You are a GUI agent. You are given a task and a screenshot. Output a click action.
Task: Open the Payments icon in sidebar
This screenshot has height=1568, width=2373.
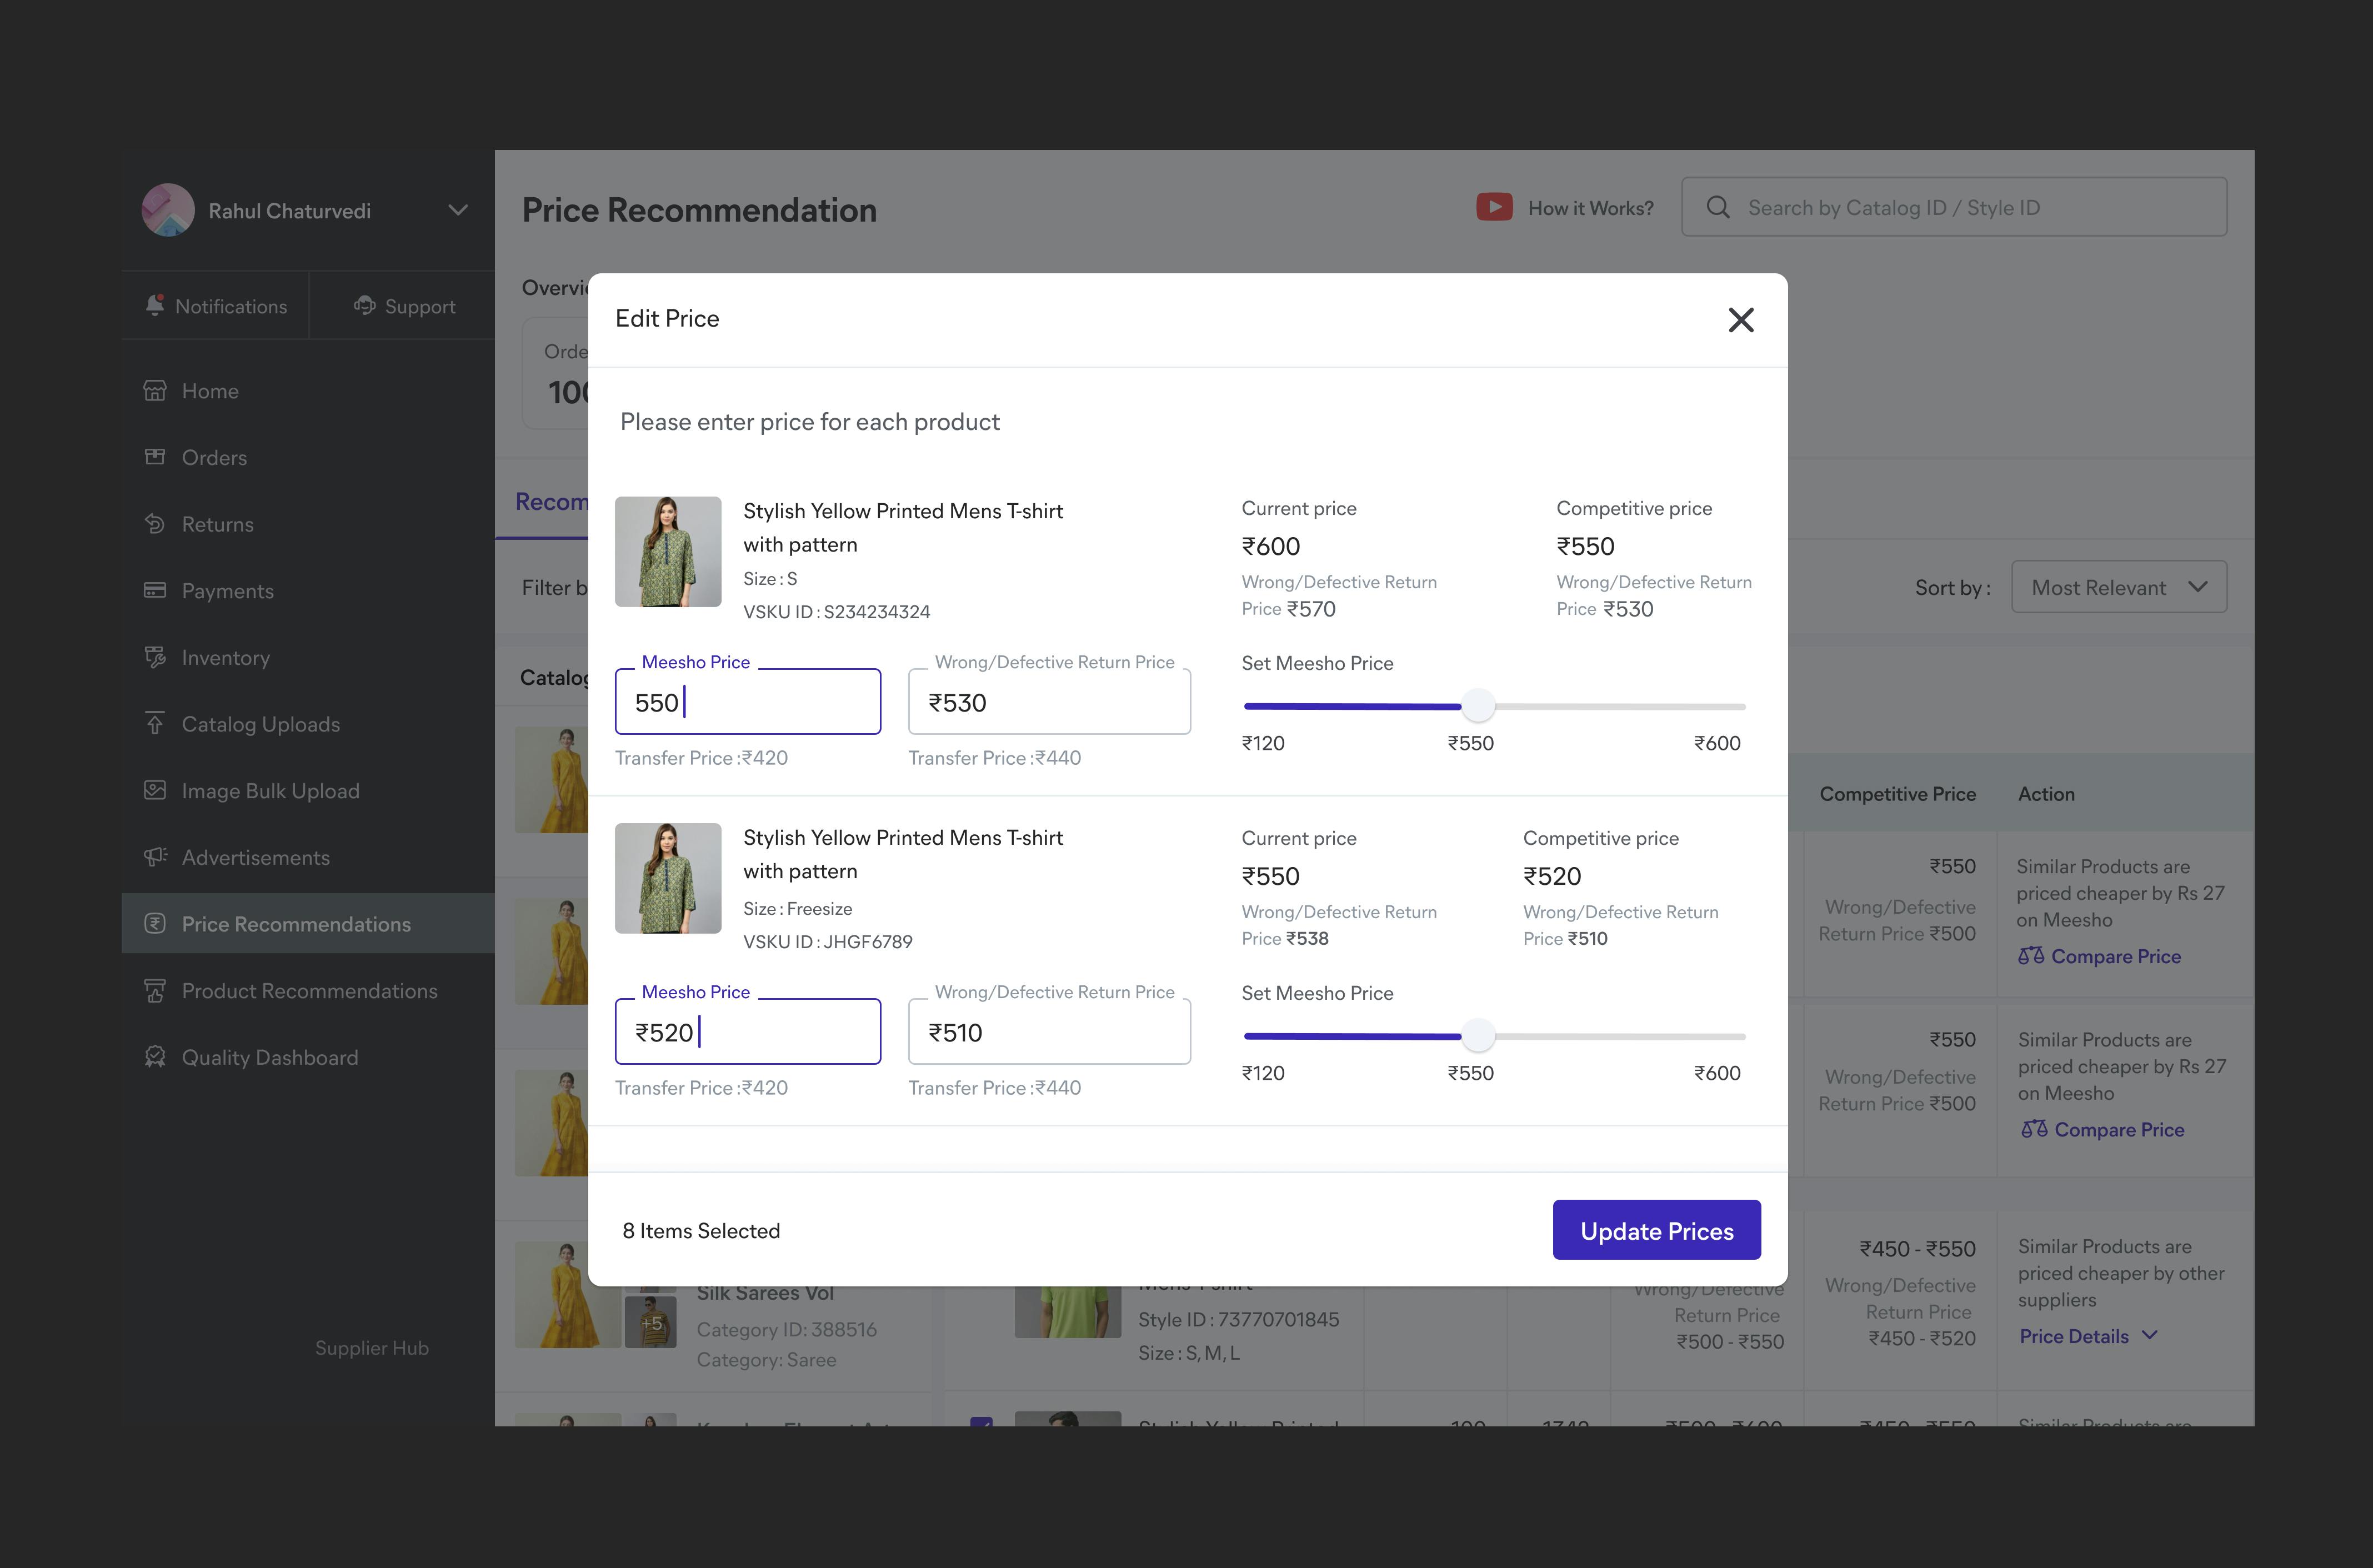pos(155,590)
